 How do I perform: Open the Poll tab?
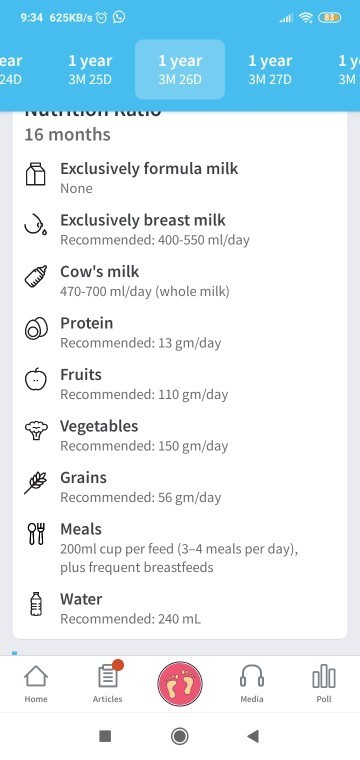click(x=324, y=684)
